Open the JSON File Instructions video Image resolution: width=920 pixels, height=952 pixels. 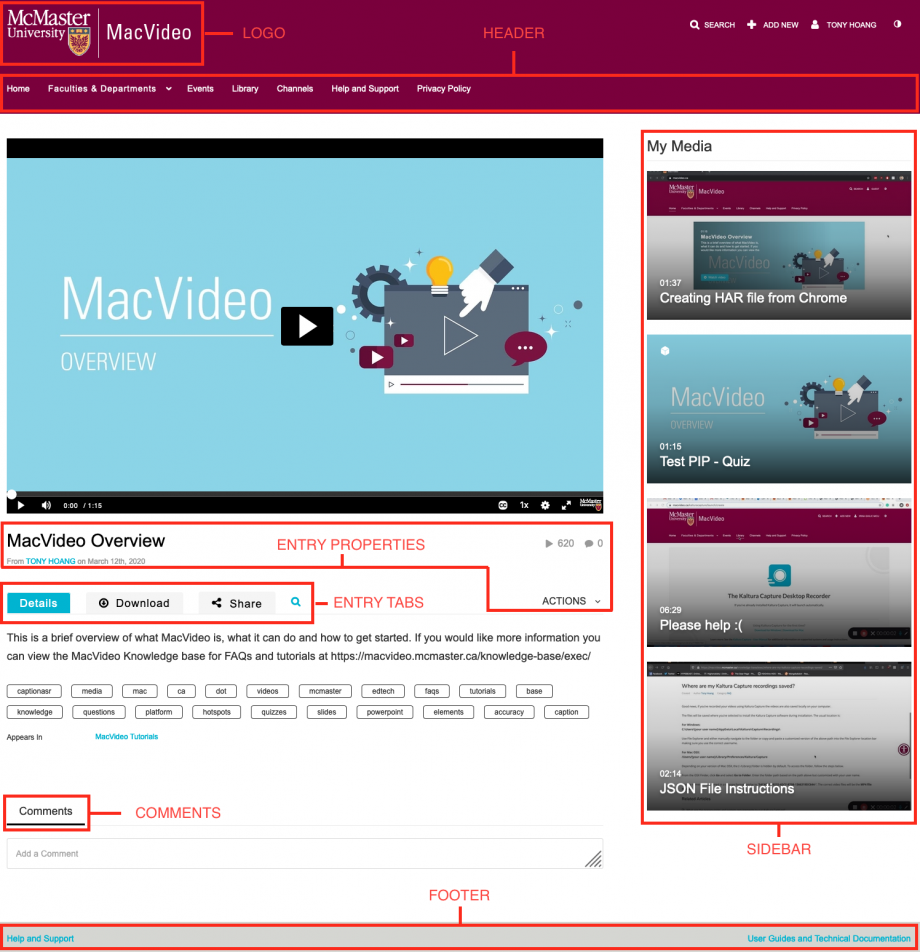[779, 736]
